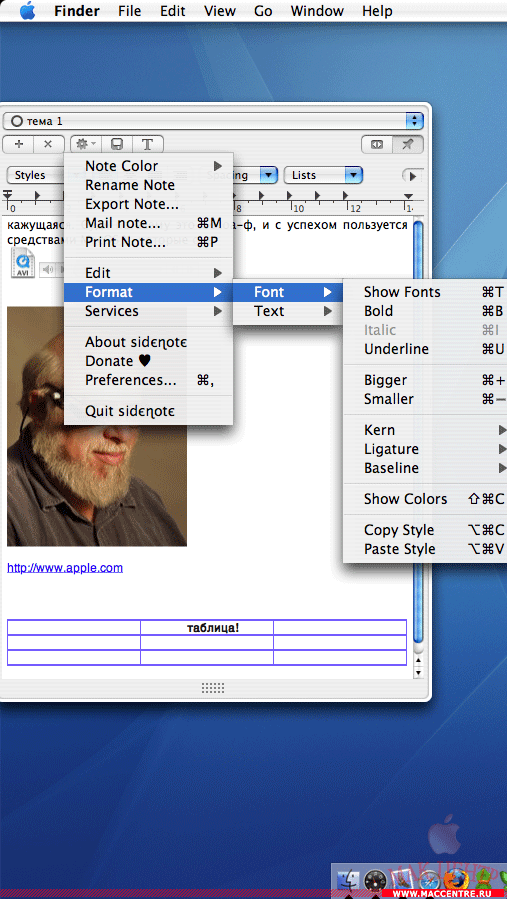The width and height of the screenshot is (507, 899).
Task: Choose Export Note...
Action: click(149, 204)
